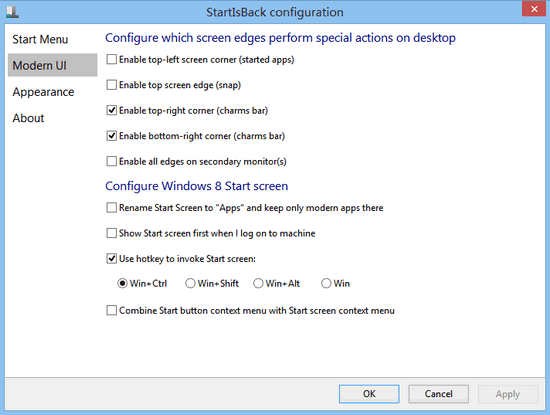
Task: Click the Cancel button
Action: (438, 394)
